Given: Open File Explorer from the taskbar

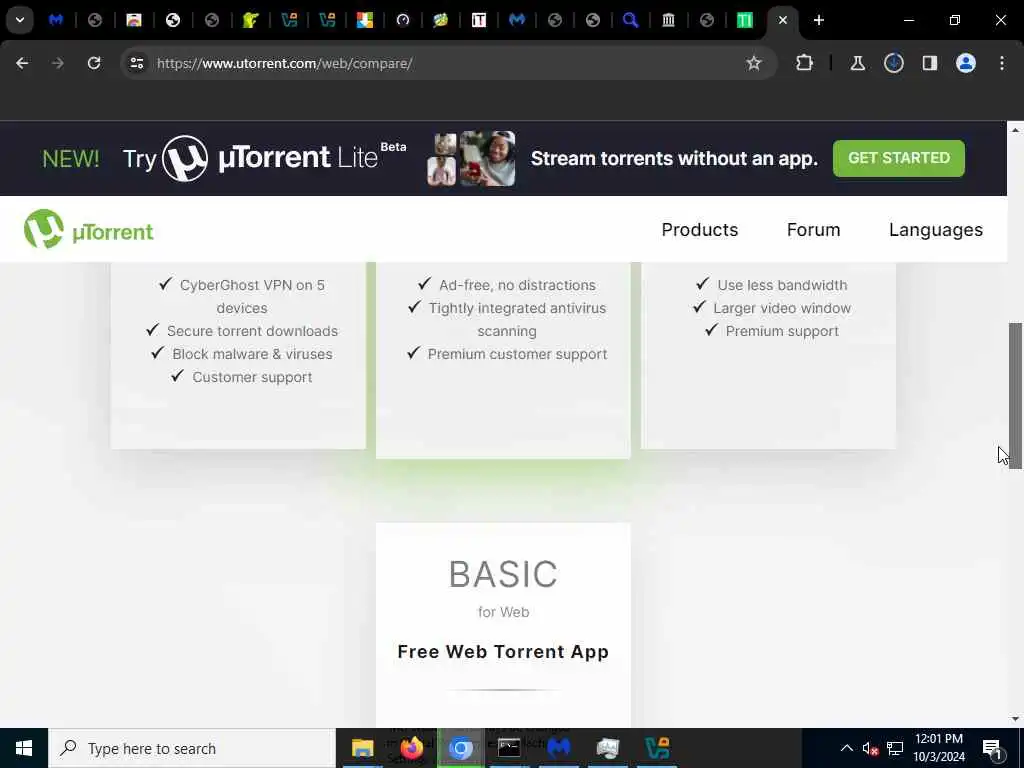Looking at the screenshot, I should tap(362, 748).
